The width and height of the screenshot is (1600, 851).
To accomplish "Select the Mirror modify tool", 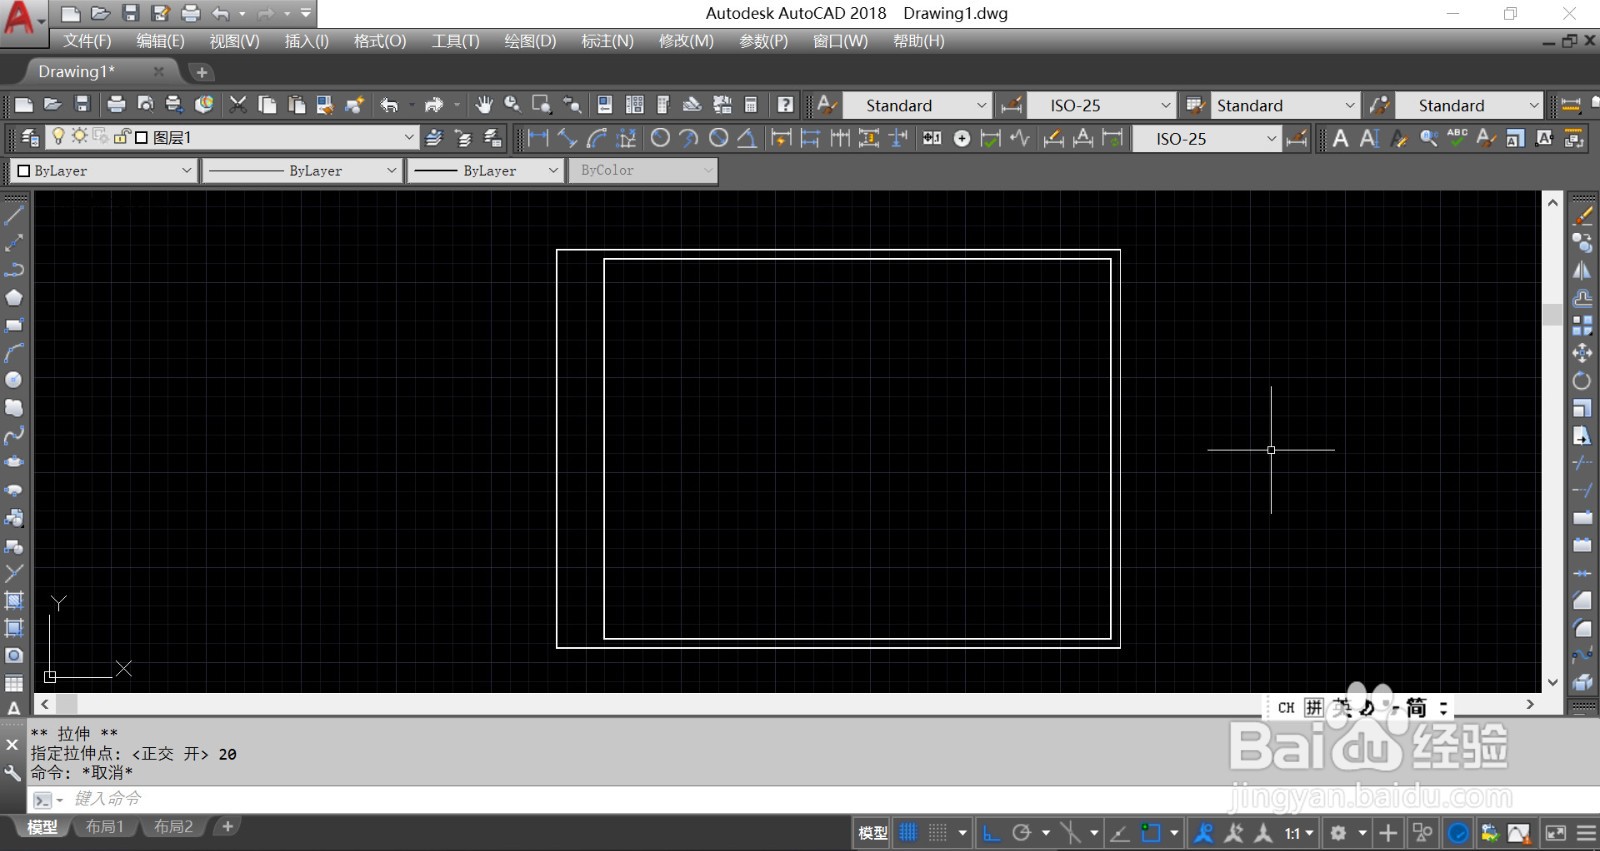I will [x=1582, y=270].
